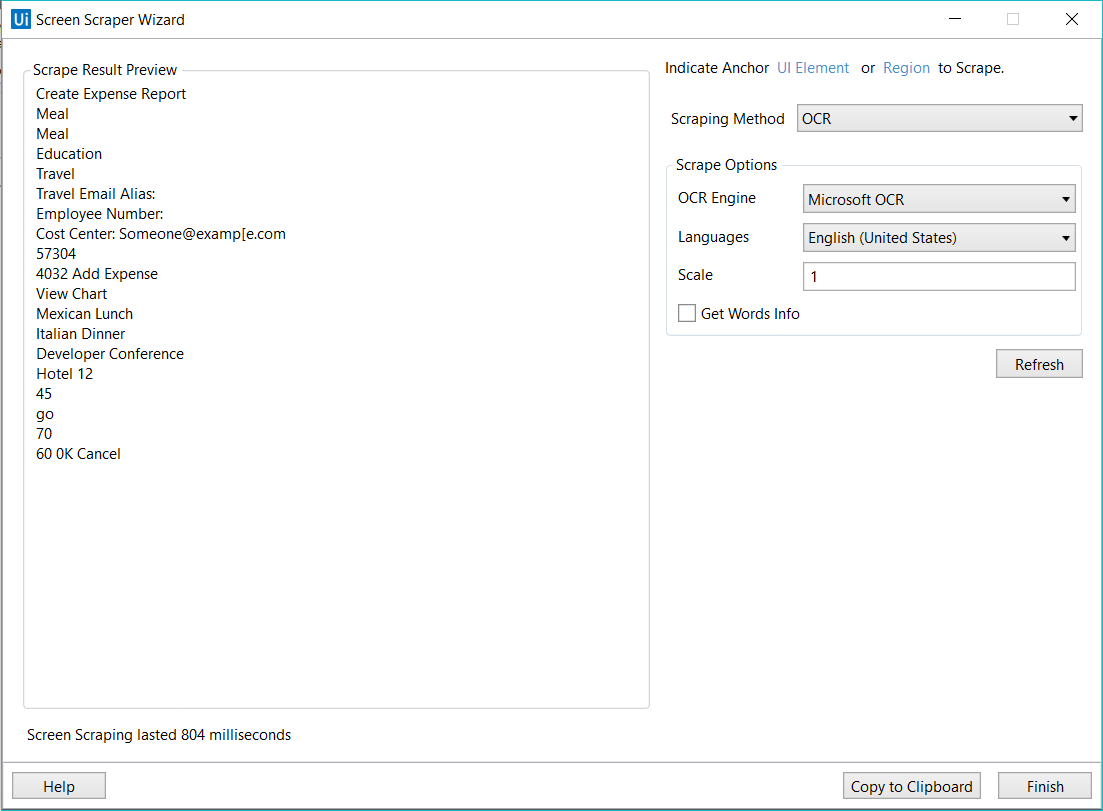The width and height of the screenshot is (1103, 811).
Task: Click the "Italian Dinner" preview line
Action: point(81,334)
